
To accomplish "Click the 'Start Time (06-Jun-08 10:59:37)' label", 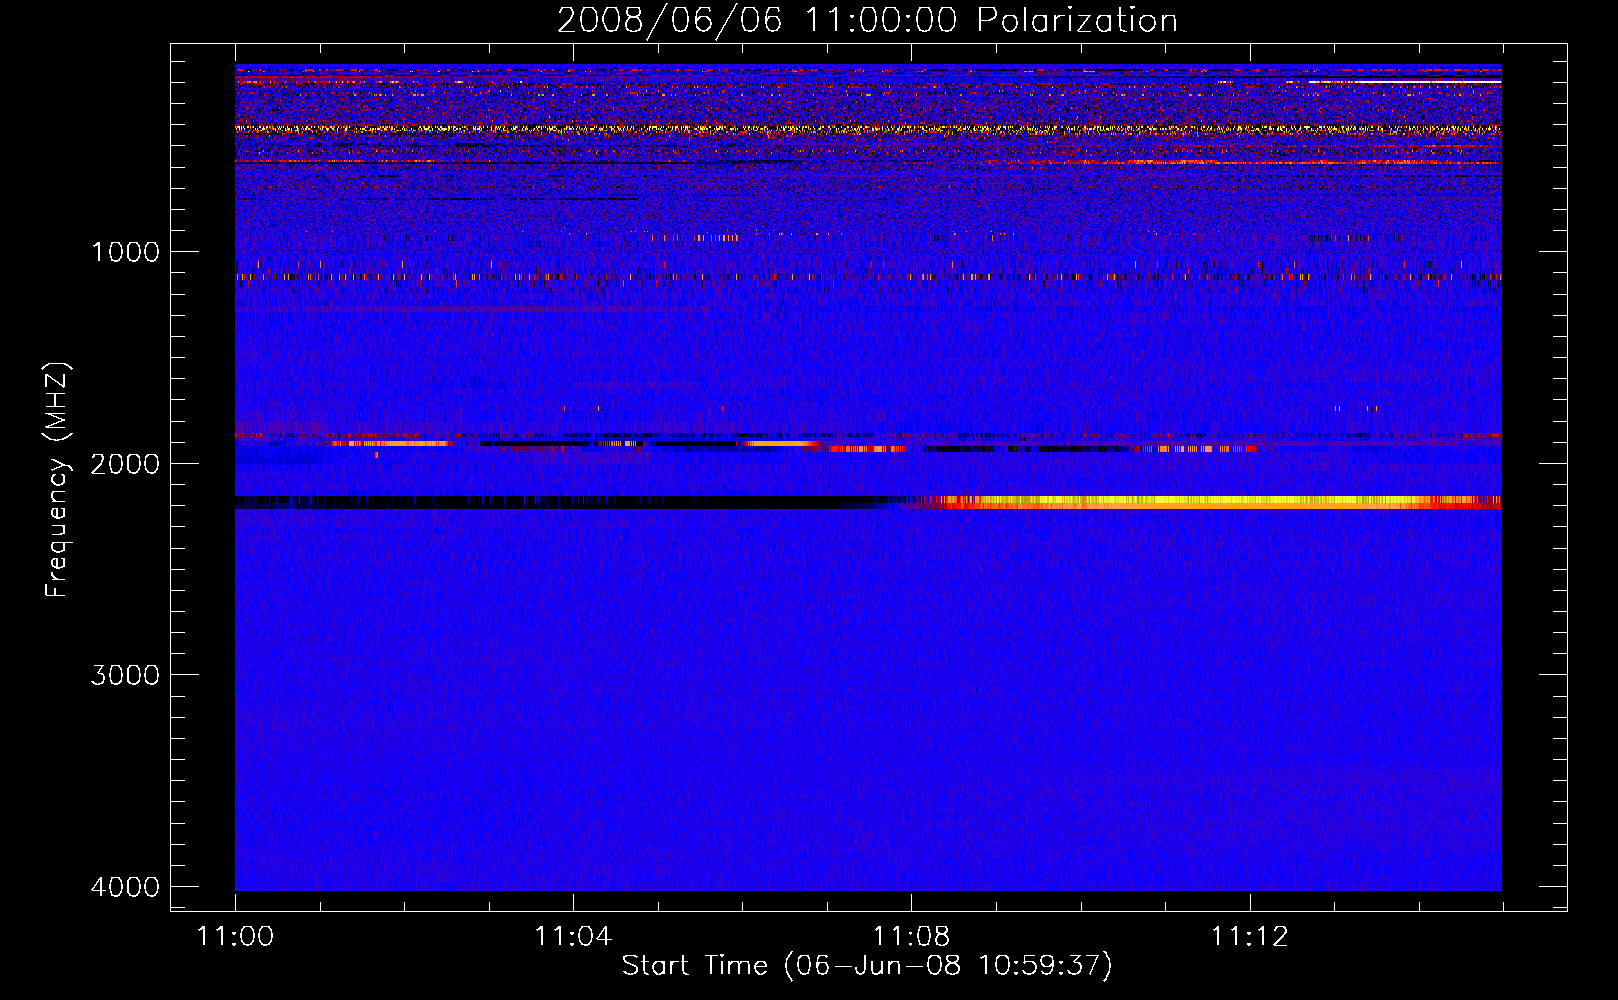I will tap(867, 966).
